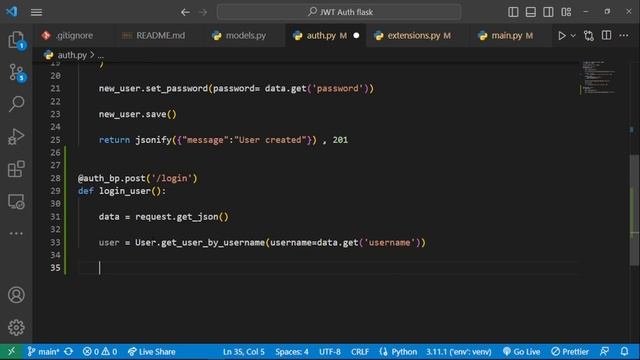Open the Prettier status item

pyautogui.click(x=570, y=351)
